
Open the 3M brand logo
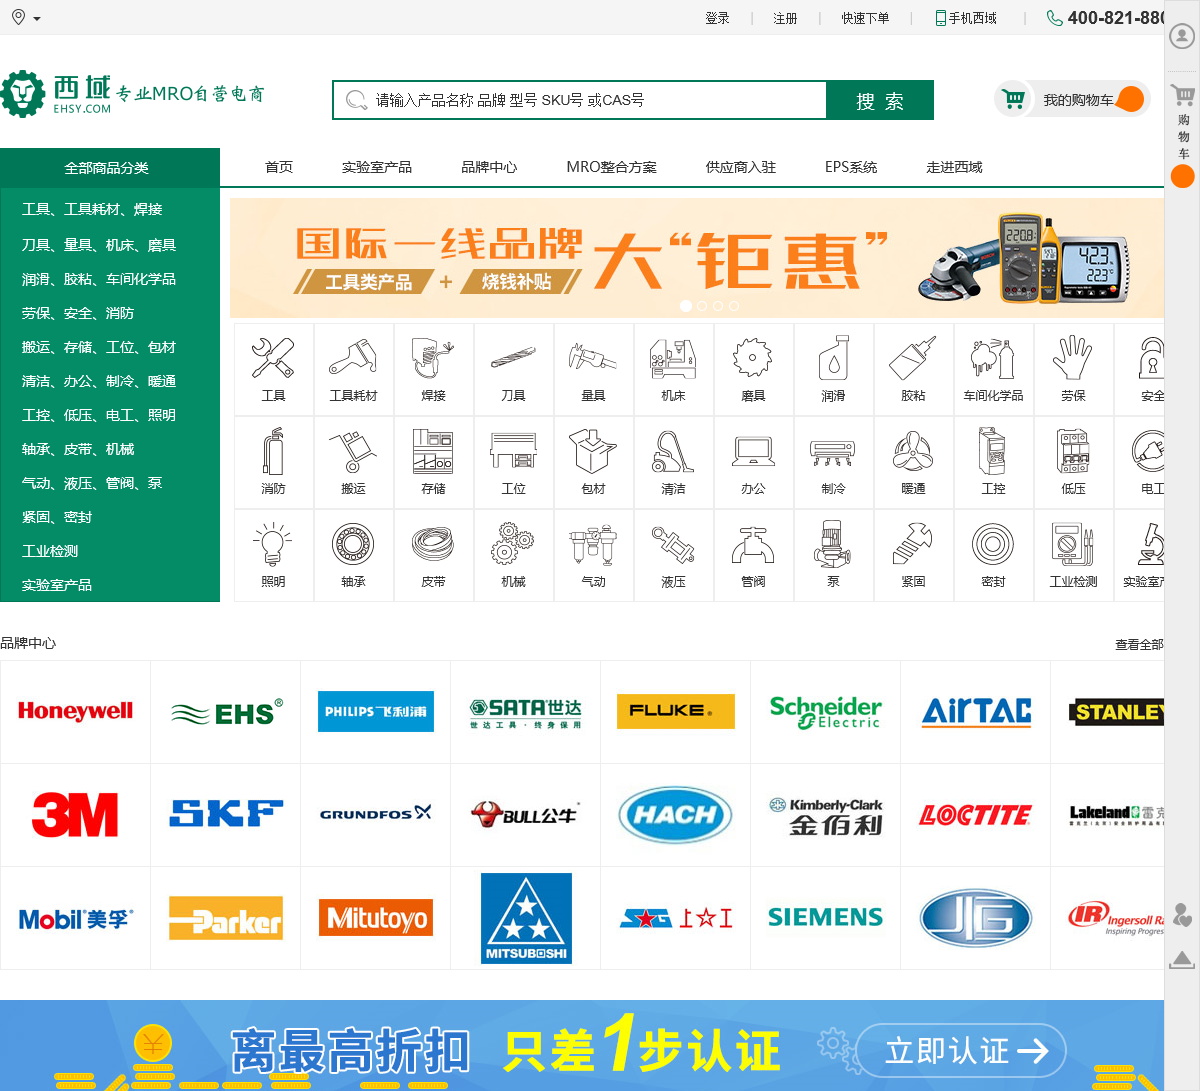coord(75,815)
